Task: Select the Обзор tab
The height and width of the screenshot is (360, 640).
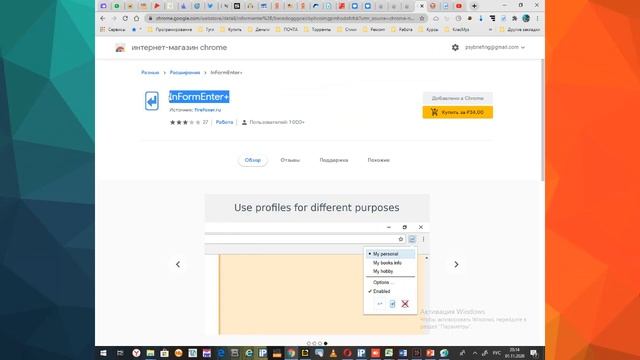Action: click(253, 160)
